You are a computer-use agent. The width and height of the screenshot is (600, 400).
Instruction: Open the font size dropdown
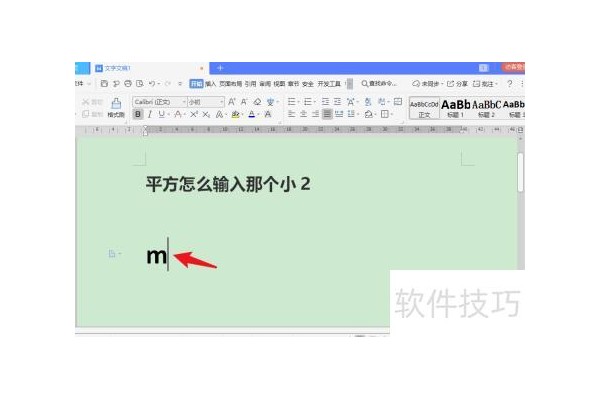point(222,102)
